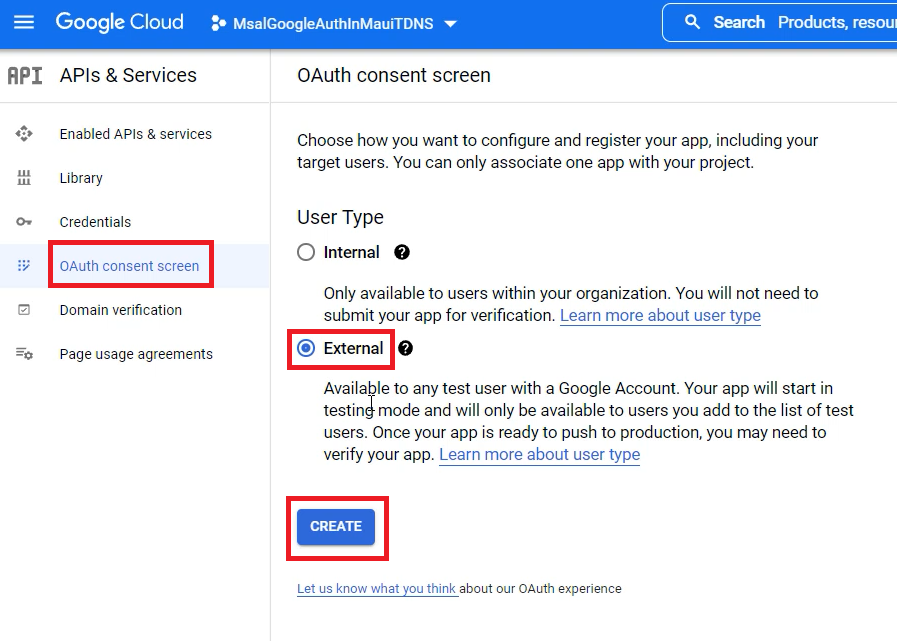Select OAuth consent screen in sidebar
Screen dimensions: 897x641
(x=129, y=266)
